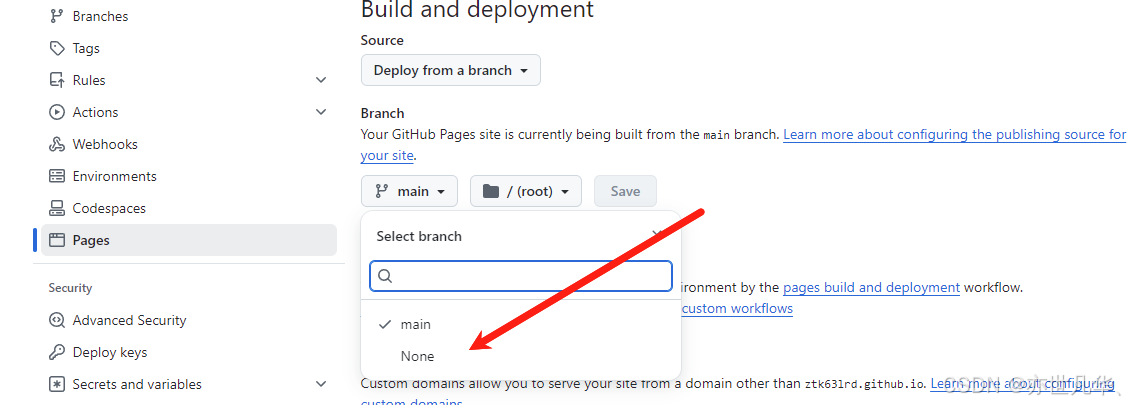1139x405 pixels.
Task: Open the main branch selector button
Action: coord(409,192)
